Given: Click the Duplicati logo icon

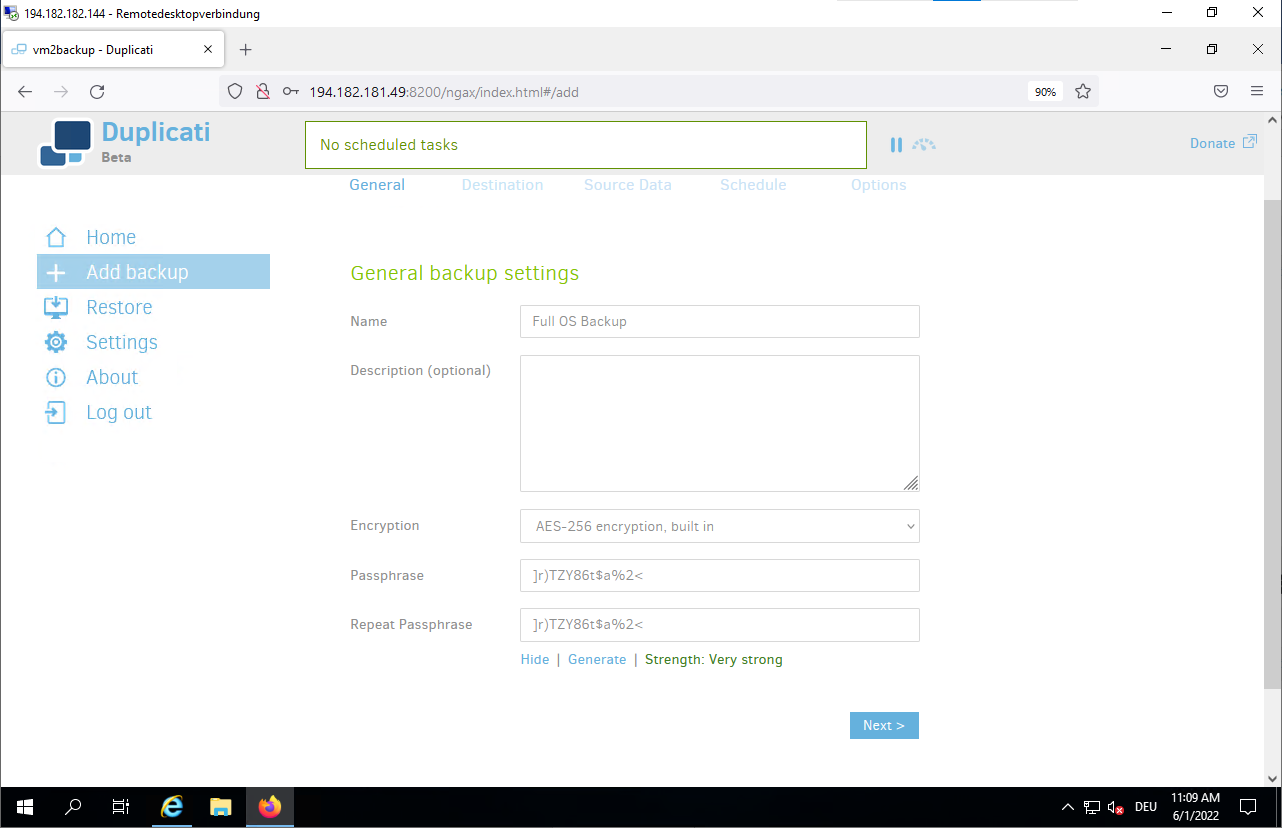Looking at the screenshot, I should click(66, 144).
